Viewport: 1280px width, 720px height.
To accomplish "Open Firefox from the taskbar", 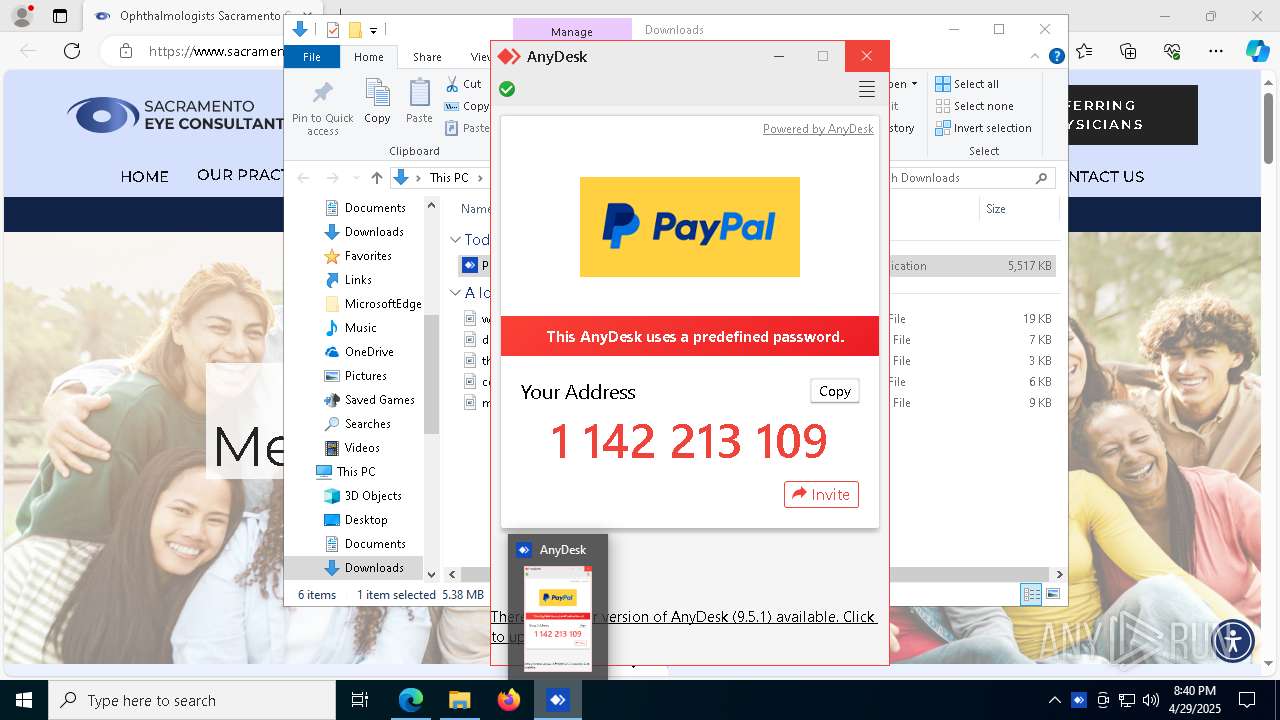I will click(x=509, y=701).
